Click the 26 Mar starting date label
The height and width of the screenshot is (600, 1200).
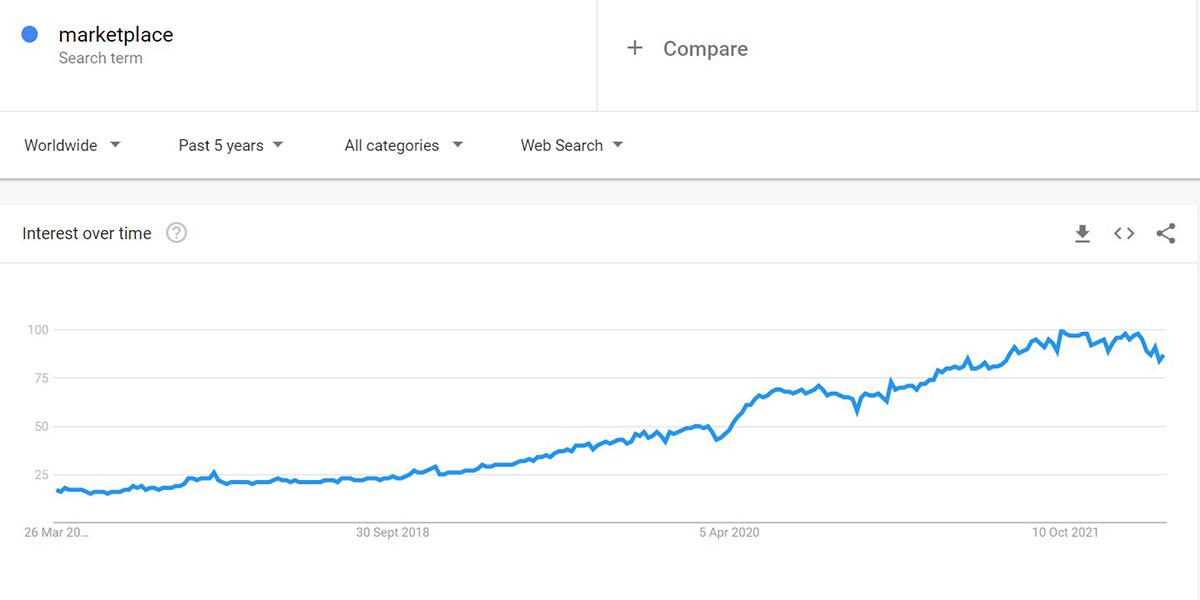pos(56,532)
